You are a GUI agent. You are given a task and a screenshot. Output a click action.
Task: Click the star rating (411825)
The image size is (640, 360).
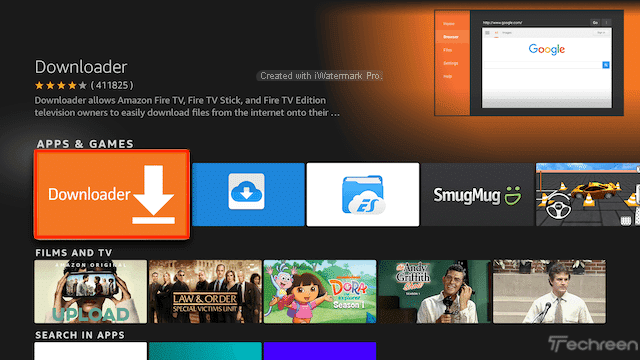point(84,85)
